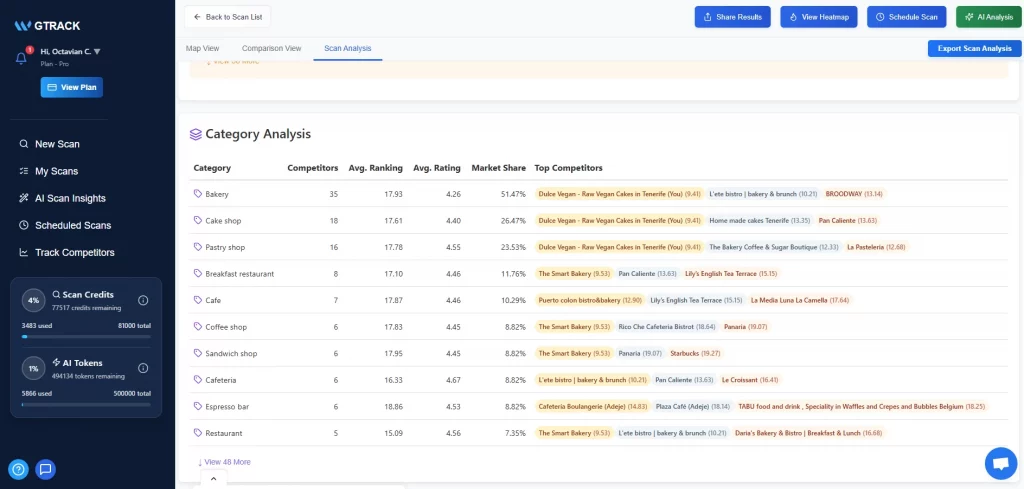1024x489 pixels.
Task: Click the Market Share column header
Action: (498, 168)
